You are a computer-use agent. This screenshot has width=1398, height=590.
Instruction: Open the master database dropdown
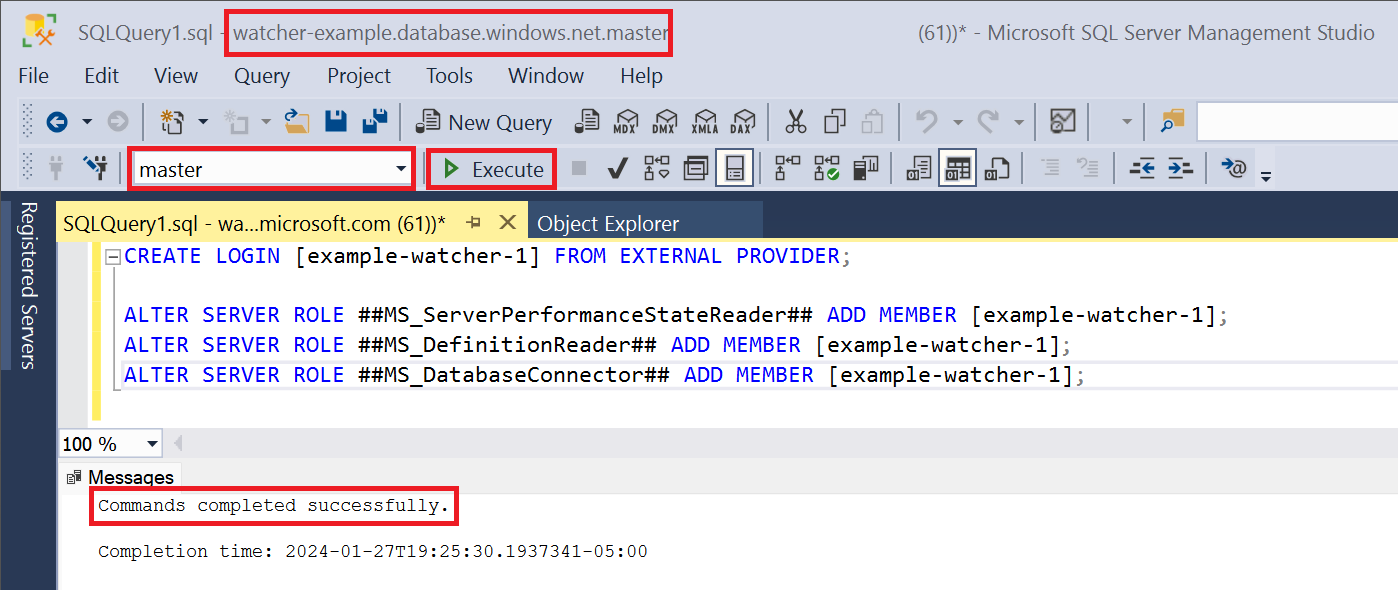[x=403, y=168]
